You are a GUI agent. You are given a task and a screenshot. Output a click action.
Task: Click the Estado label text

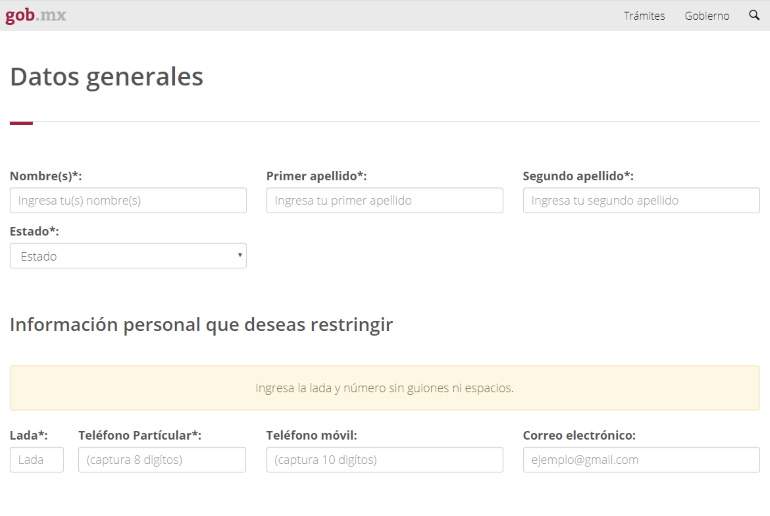(x=34, y=231)
